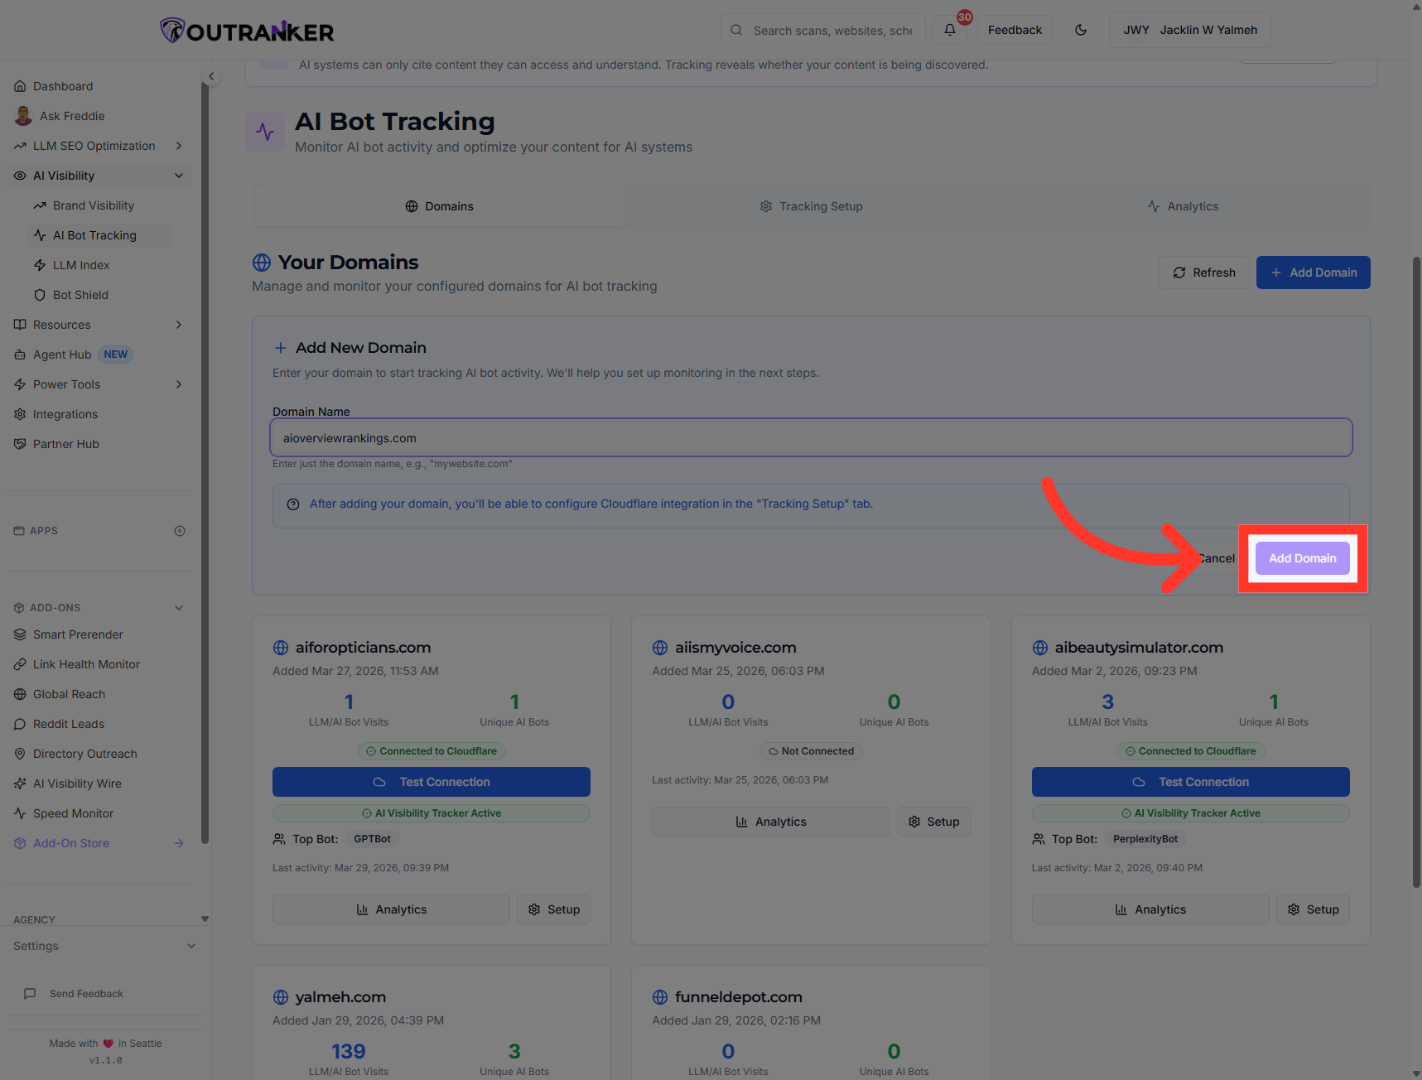Expand LLM SEO Optimization submenu
This screenshot has height=1080, width=1422.
click(x=179, y=146)
